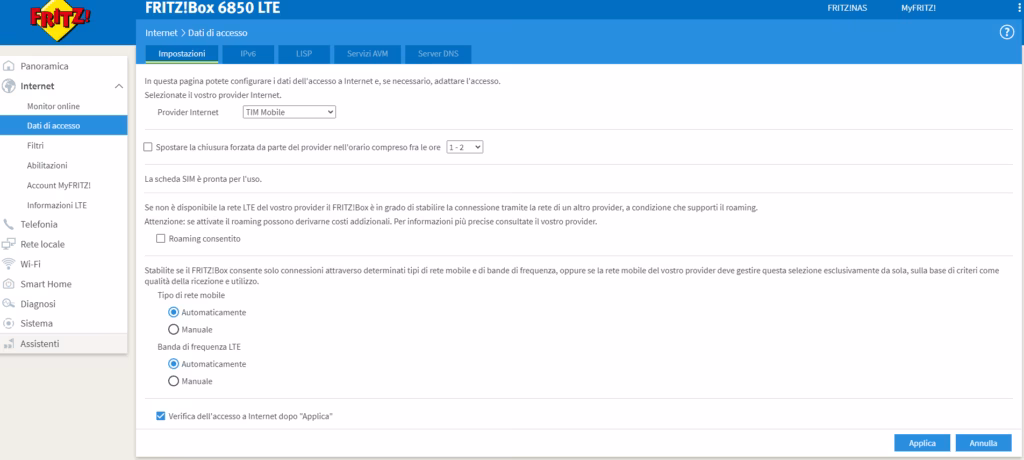Click the Sistema icon
The image size is (1024, 460).
pos(8,323)
